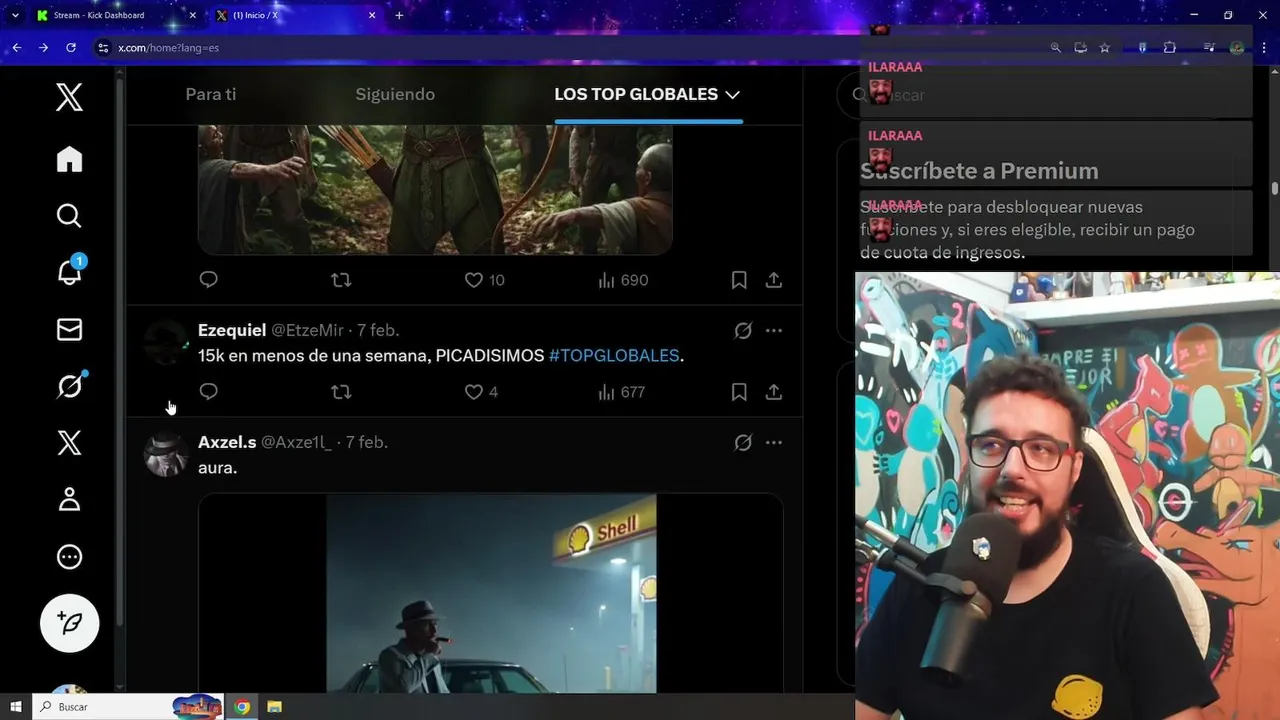Viewport: 1280px width, 720px height.
Task: View site information icon in address bar
Action: coord(103,47)
